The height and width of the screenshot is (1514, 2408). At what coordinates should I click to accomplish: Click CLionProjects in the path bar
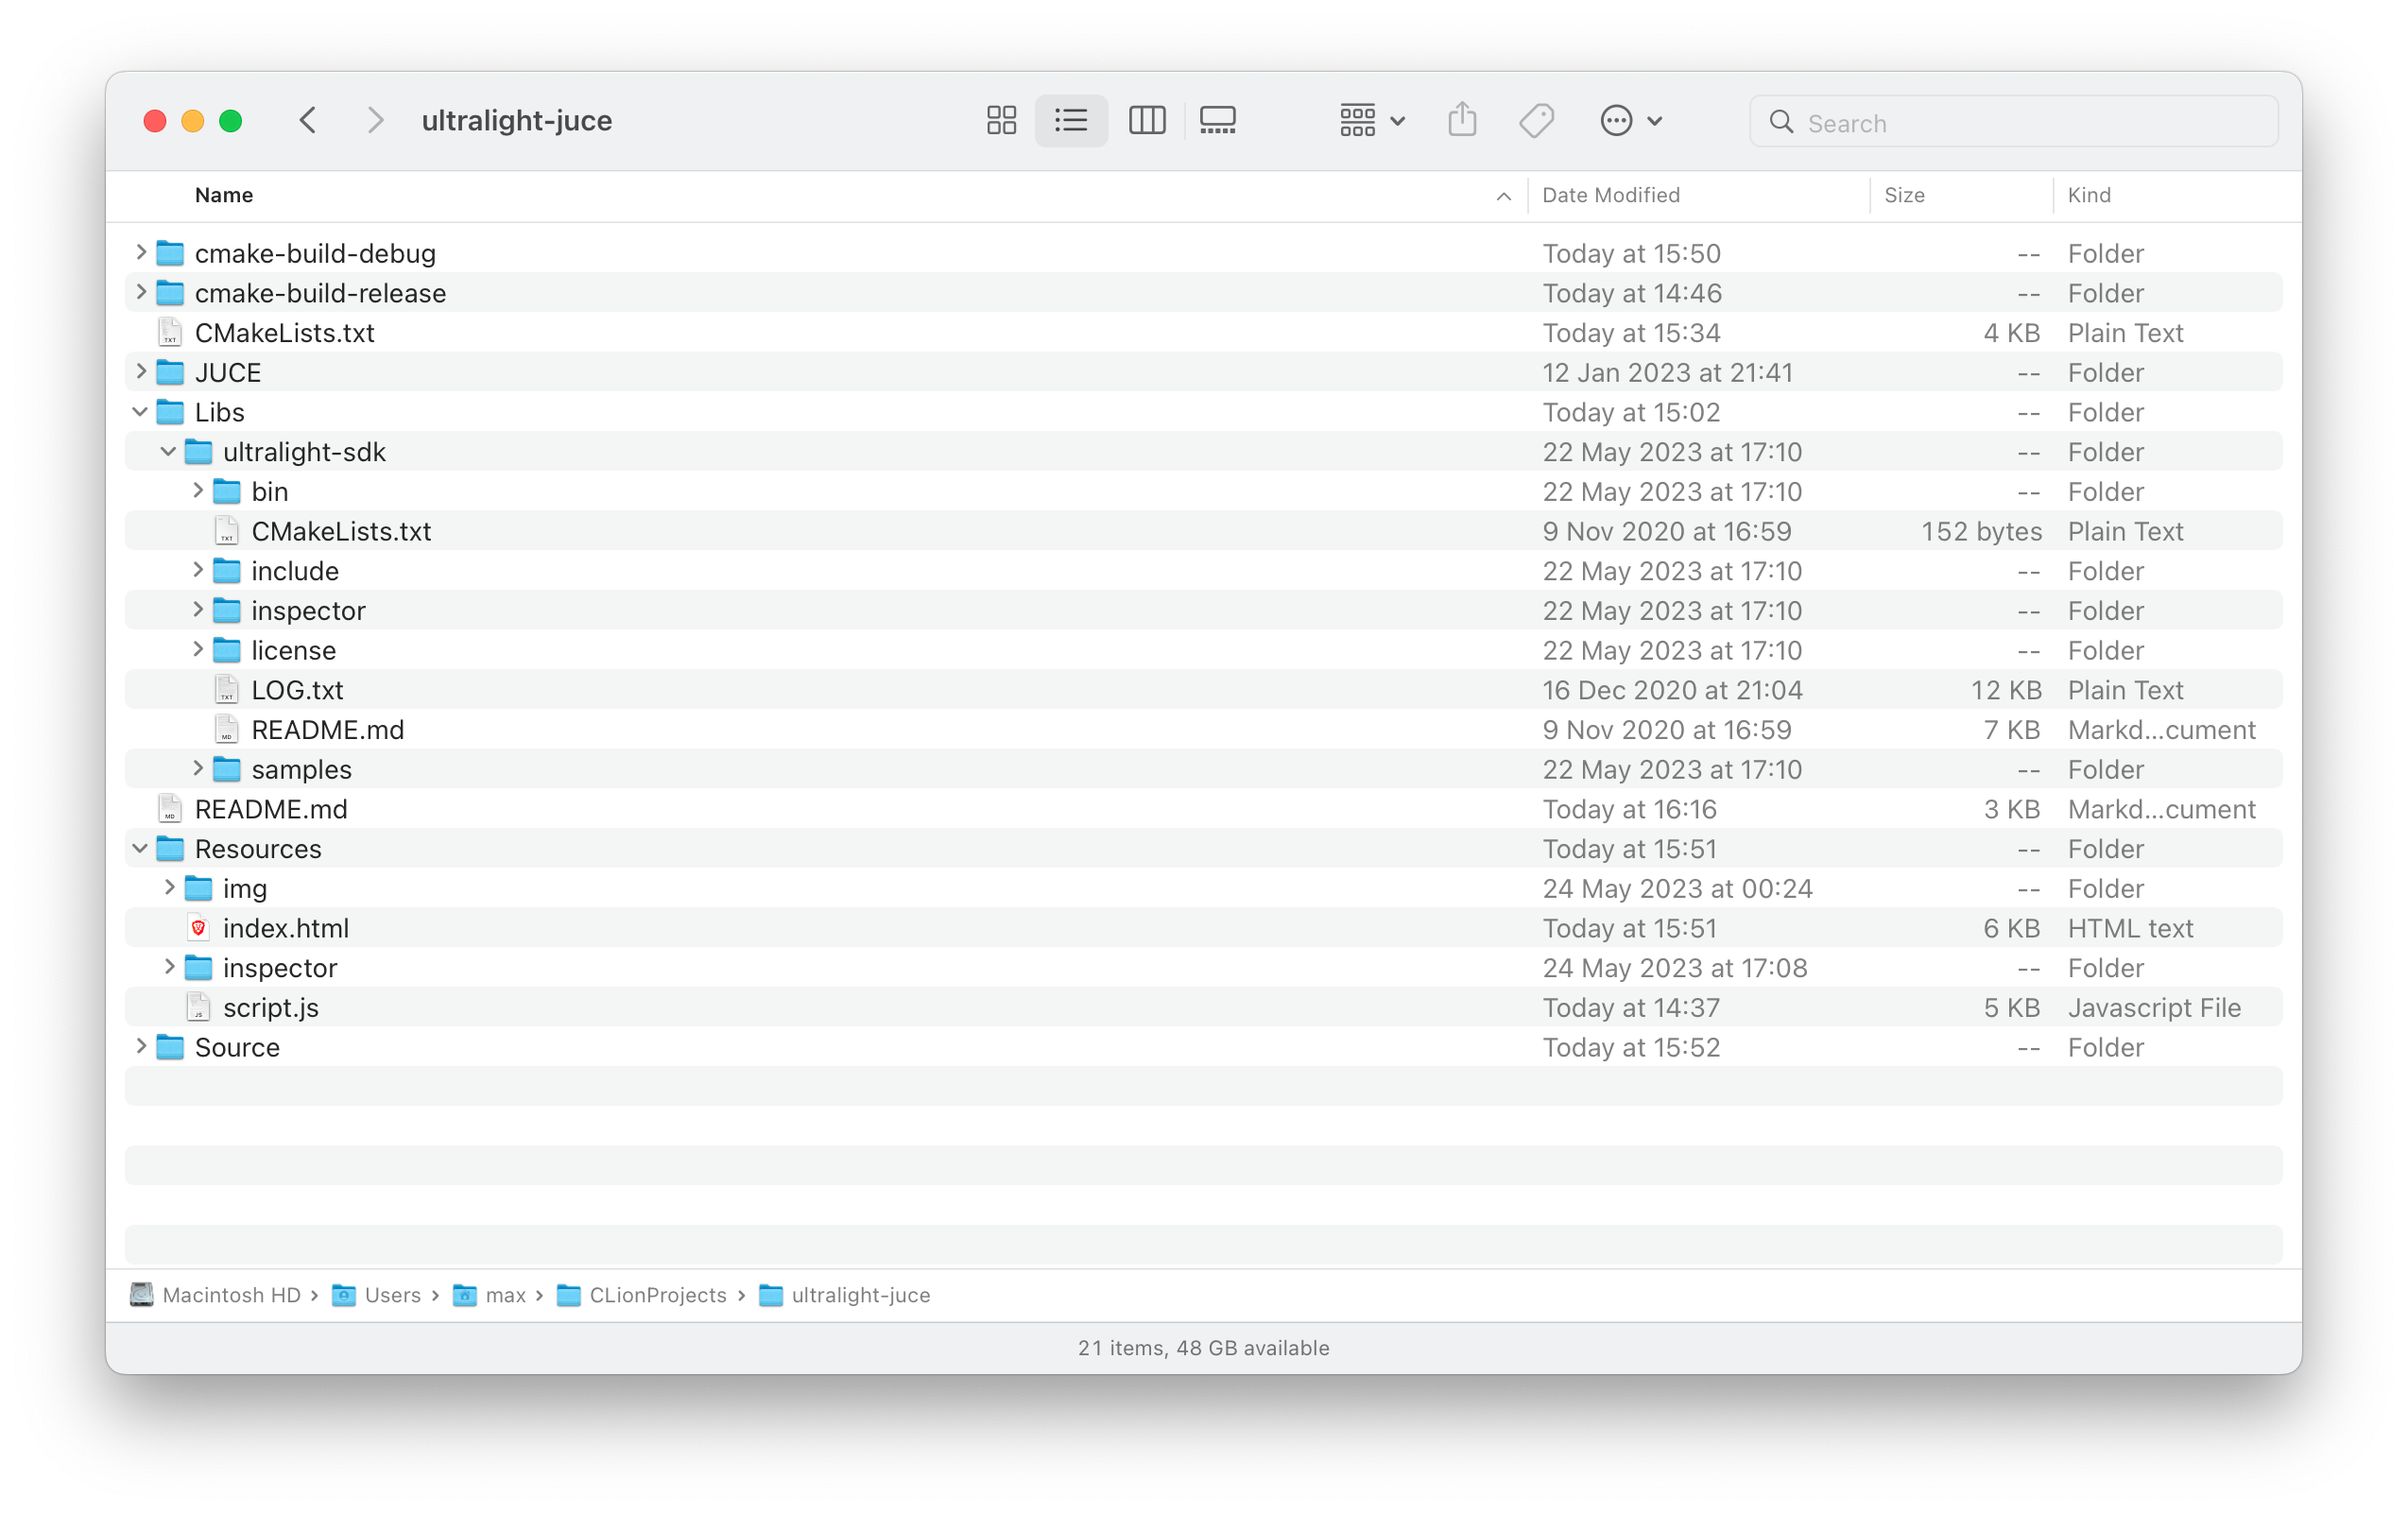tap(657, 1295)
